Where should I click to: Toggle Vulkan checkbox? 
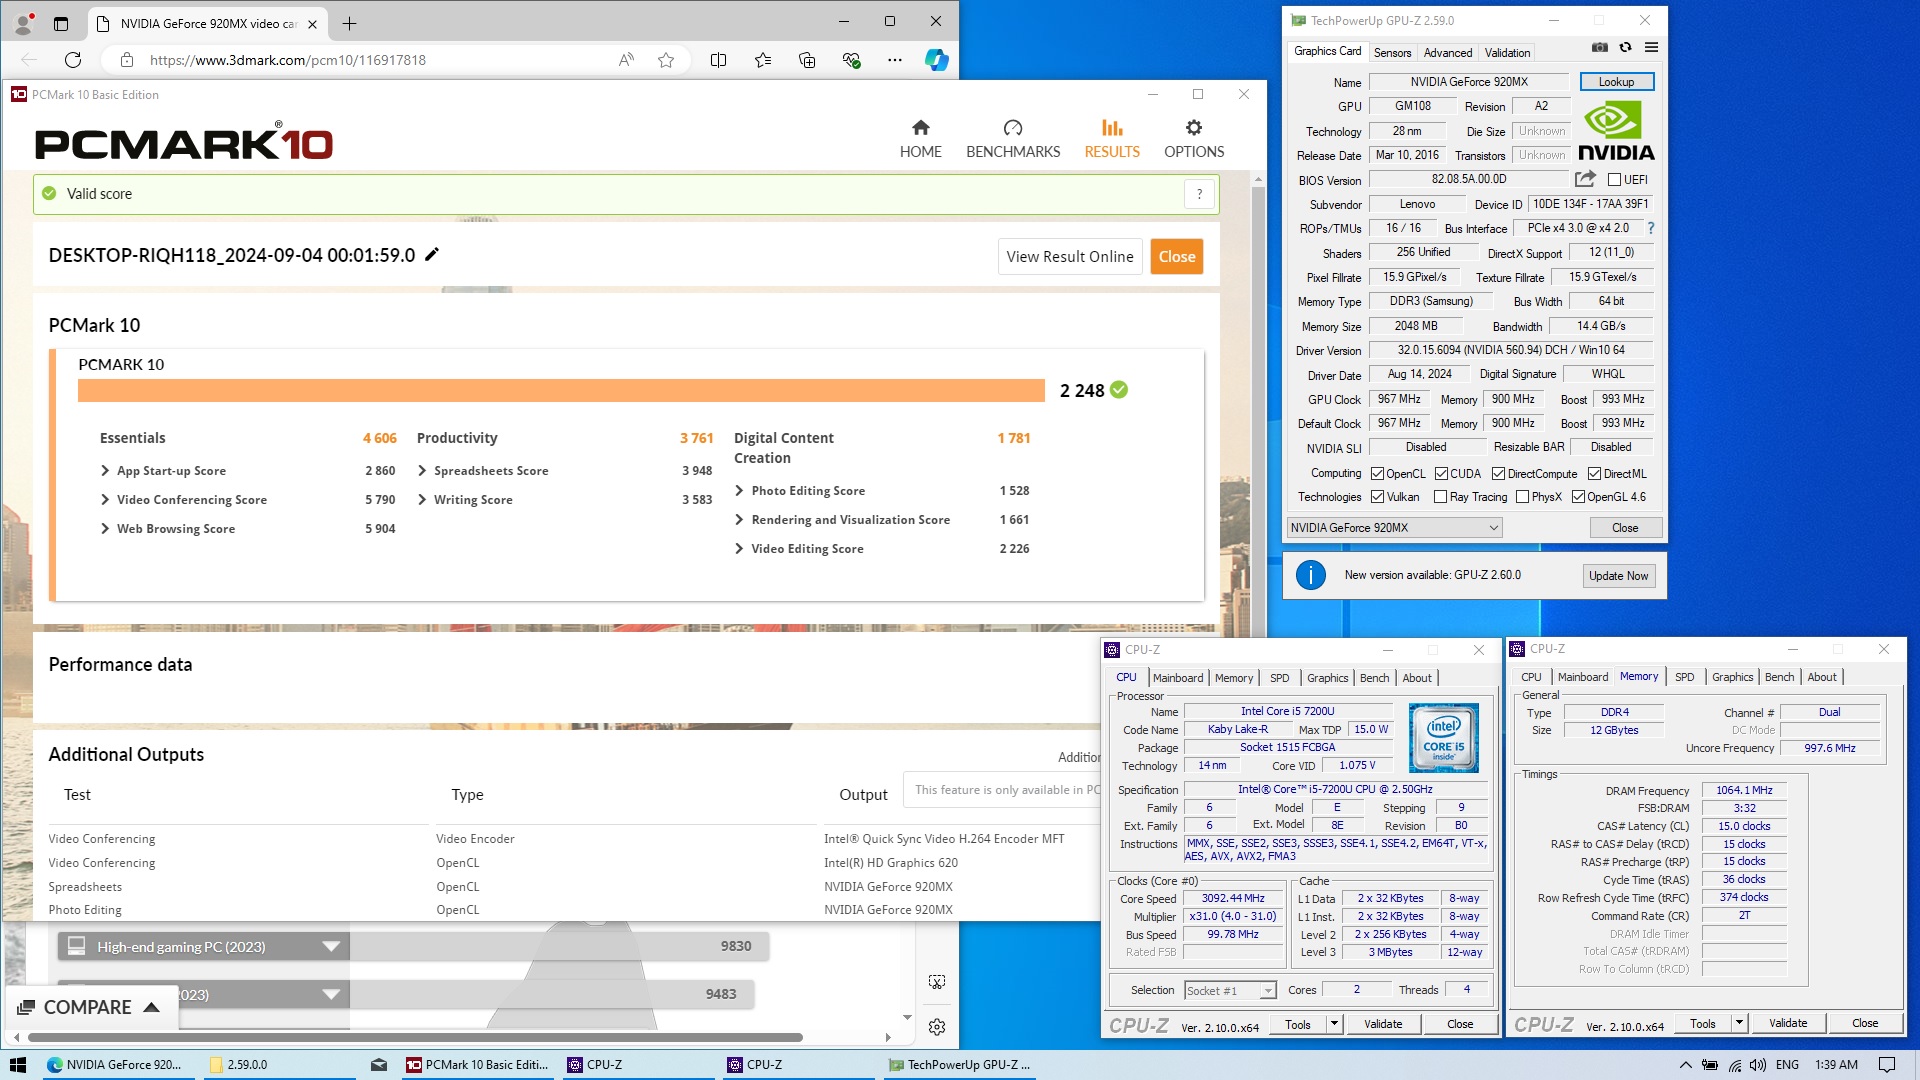[1377, 497]
